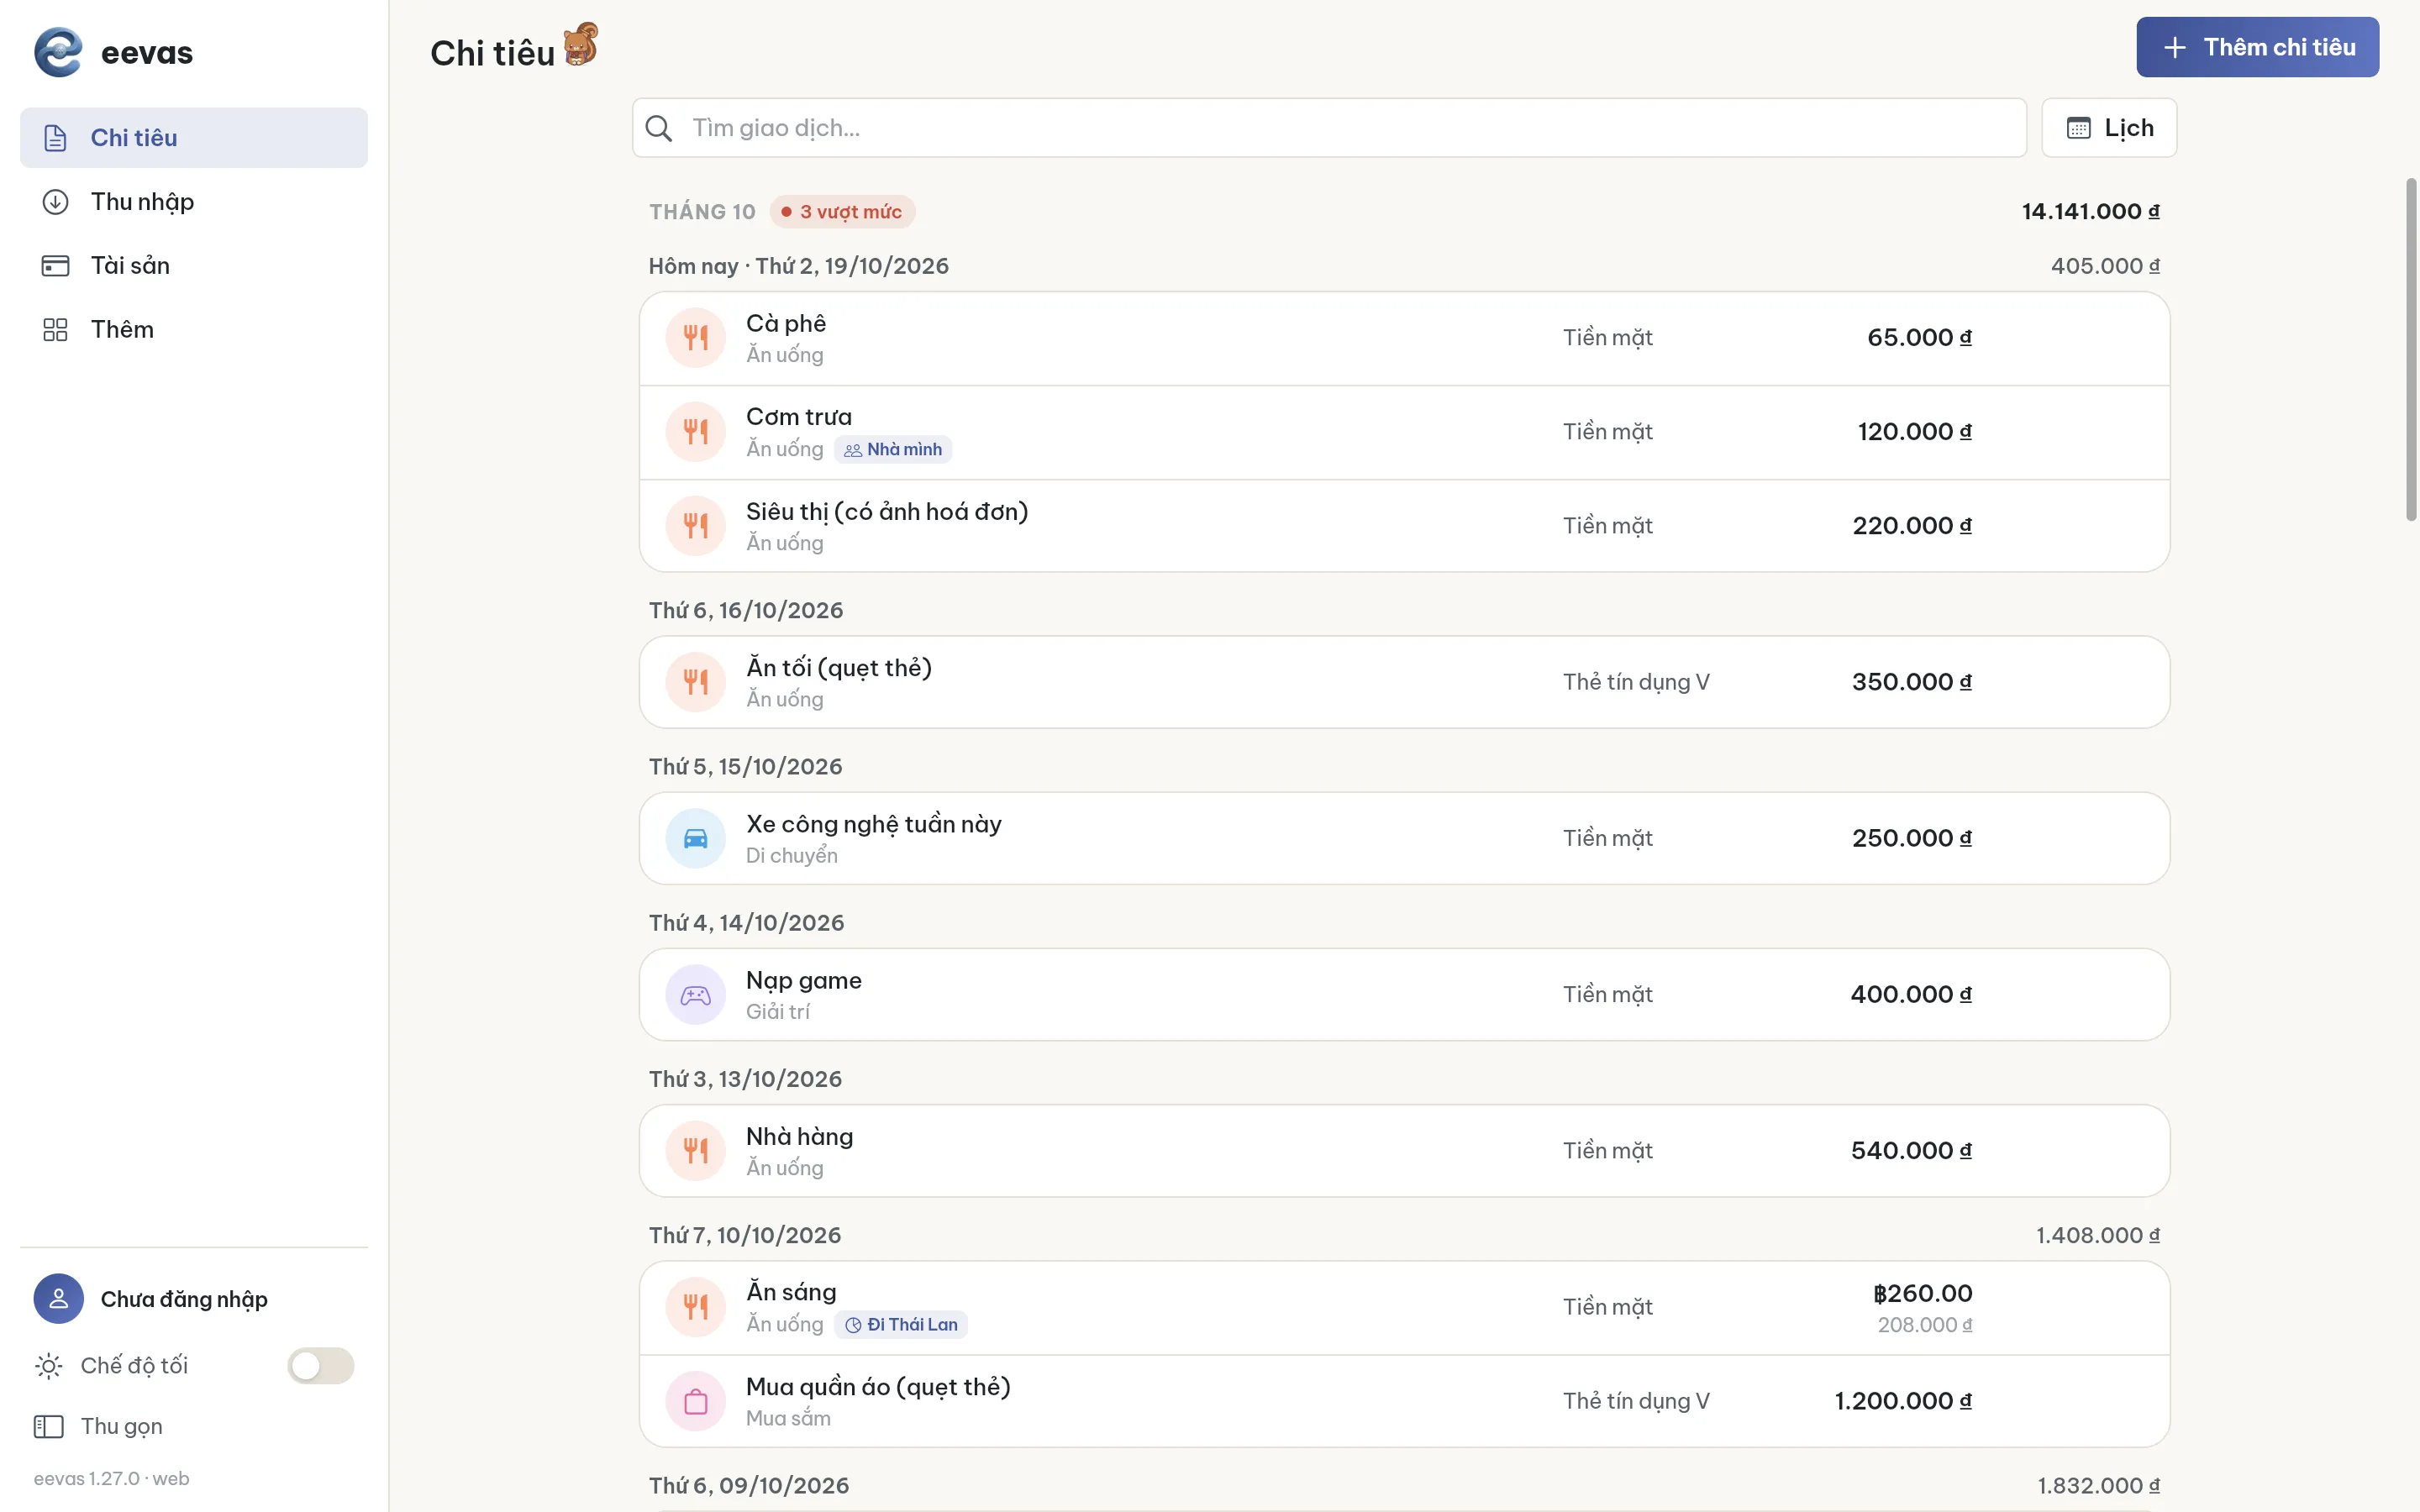Click the car icon on Xe công nghệ row
2420x1512 pixels.
point(696,838)
